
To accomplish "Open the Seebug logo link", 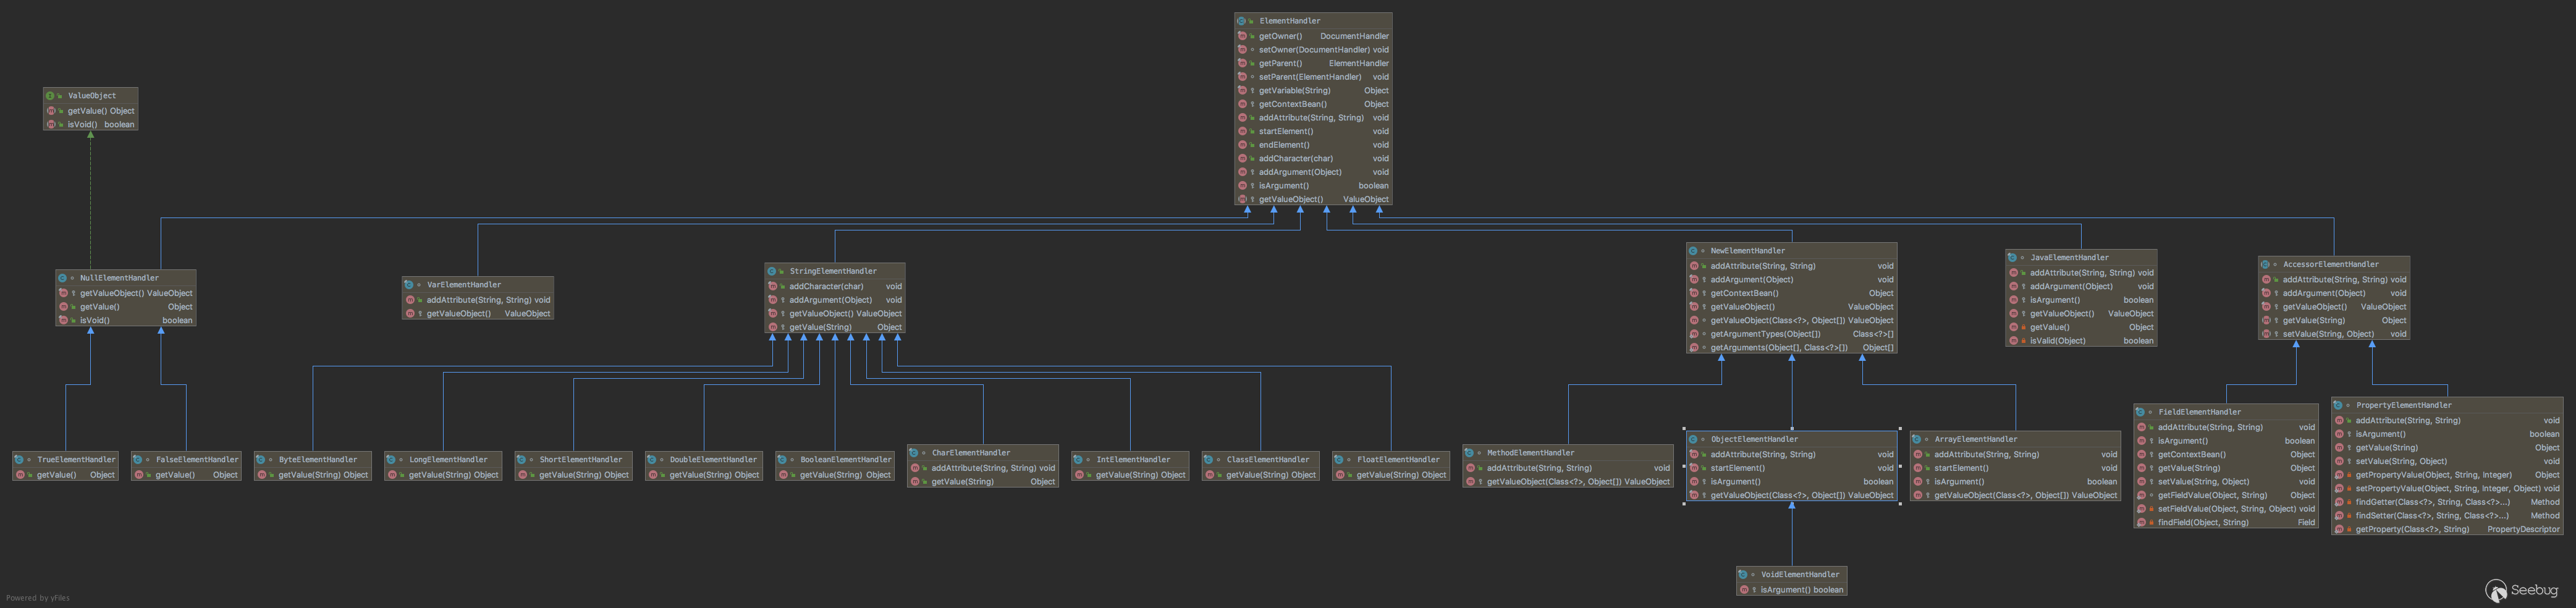I will coord(2521,591).
